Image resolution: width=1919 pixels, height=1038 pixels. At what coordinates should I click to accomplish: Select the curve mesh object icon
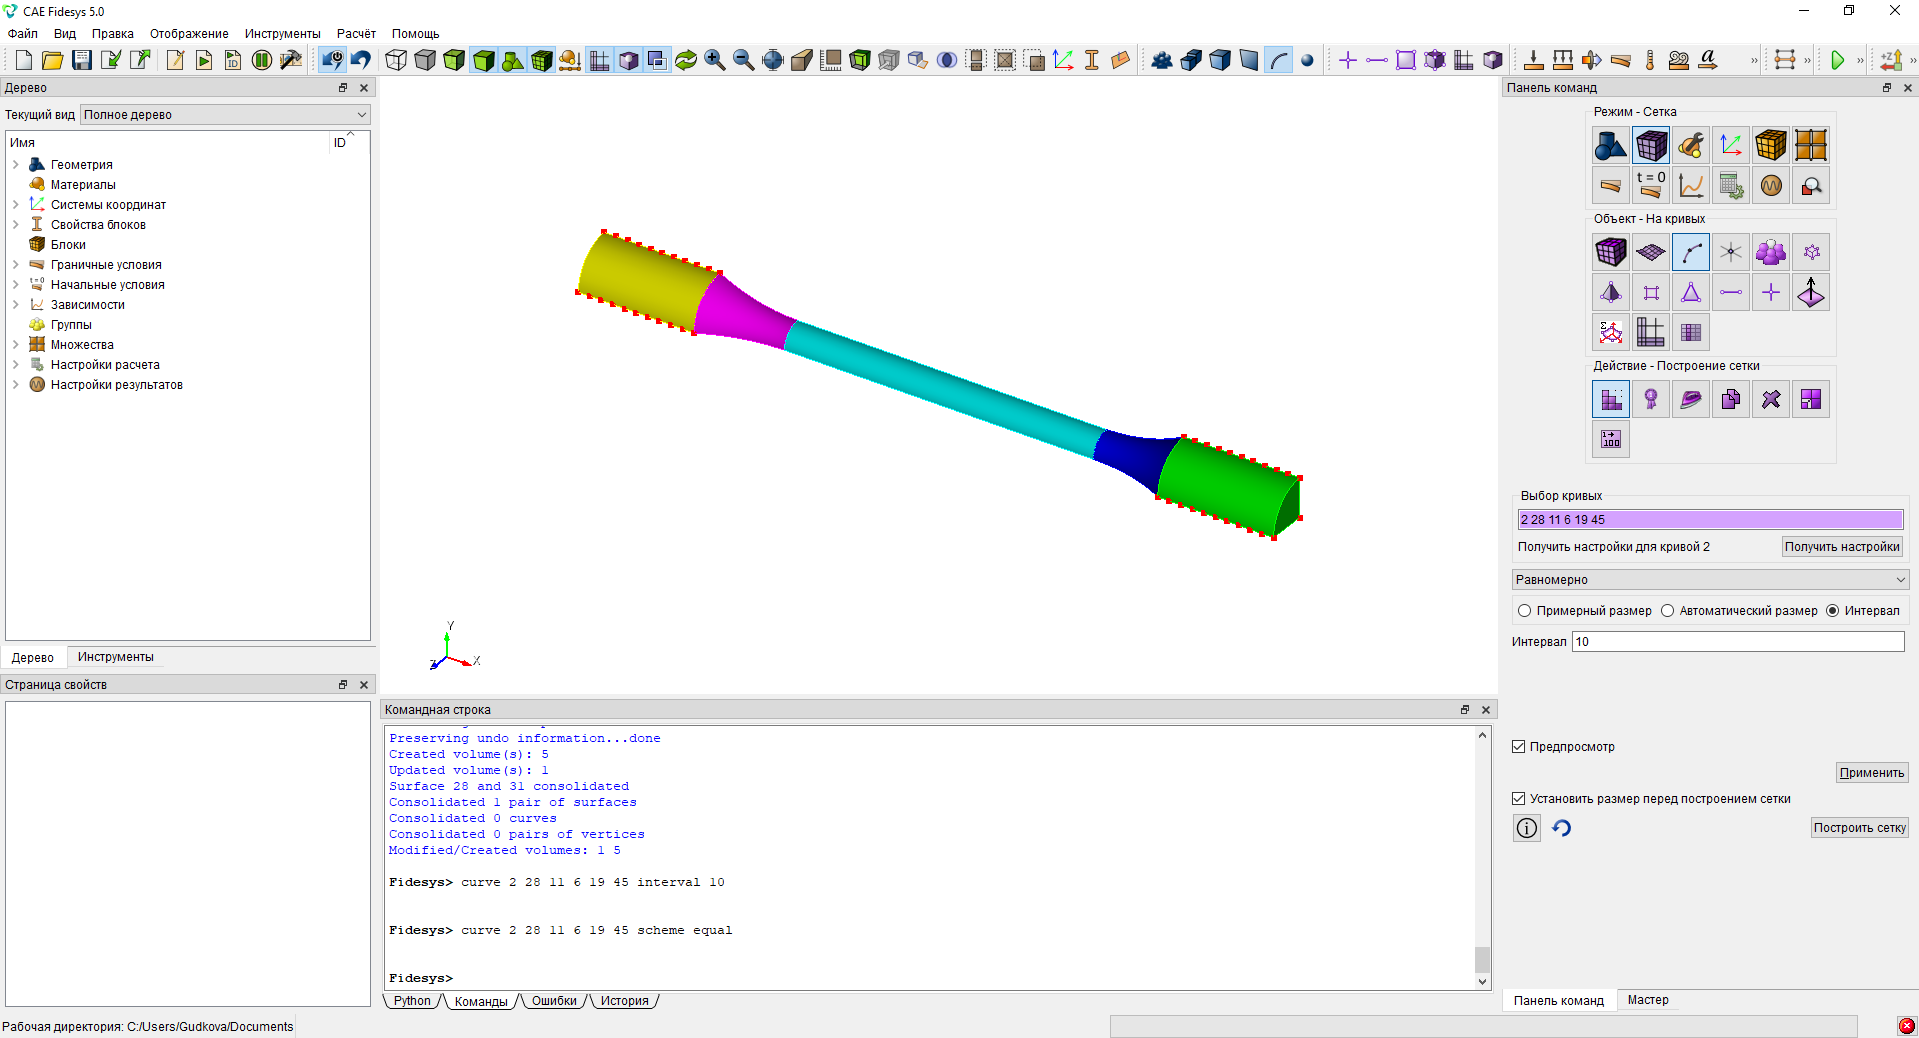click(1691, 253)
